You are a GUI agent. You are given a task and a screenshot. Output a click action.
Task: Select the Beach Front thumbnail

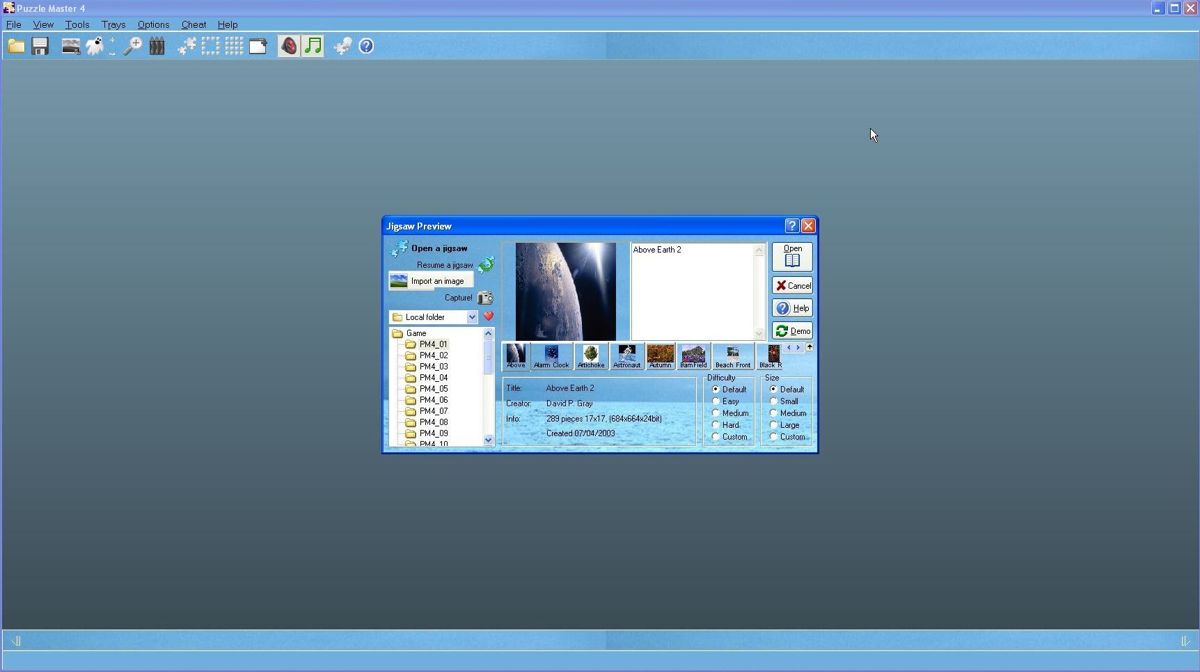(x=733, y=357)
